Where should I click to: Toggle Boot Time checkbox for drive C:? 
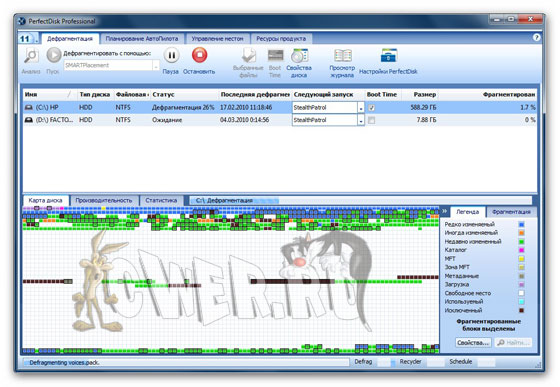[x=372, y=107]
